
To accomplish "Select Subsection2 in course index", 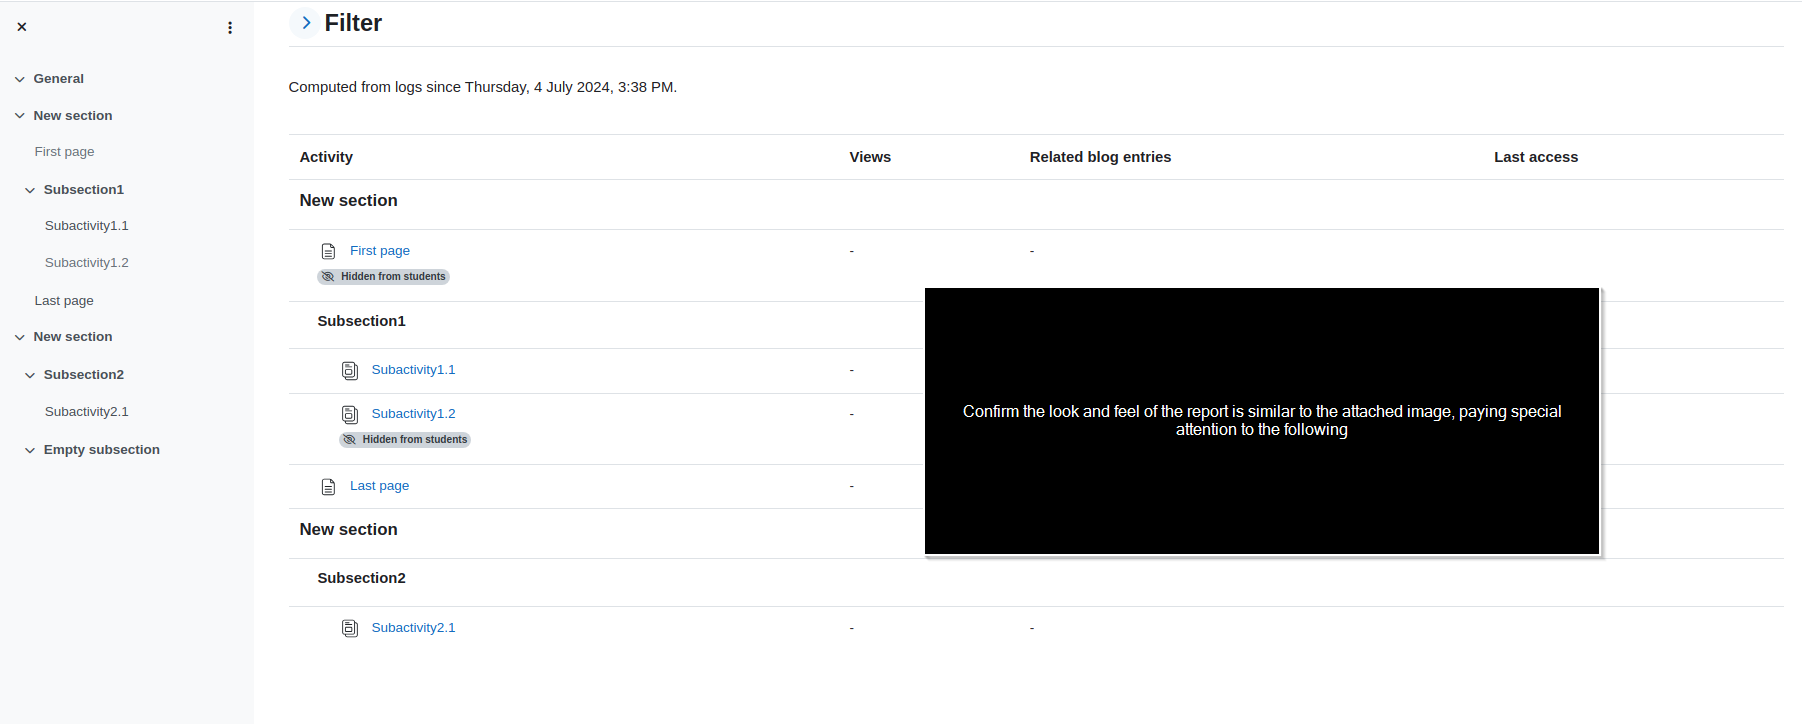I will [84, 375].
